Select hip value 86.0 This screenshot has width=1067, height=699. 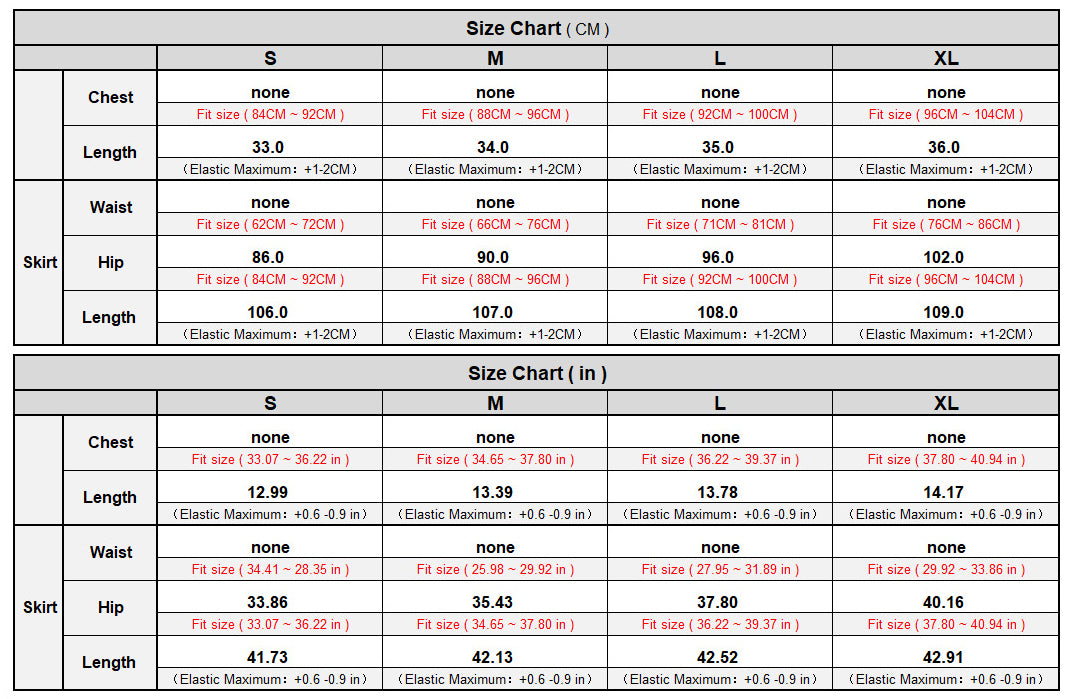point(268,257)
